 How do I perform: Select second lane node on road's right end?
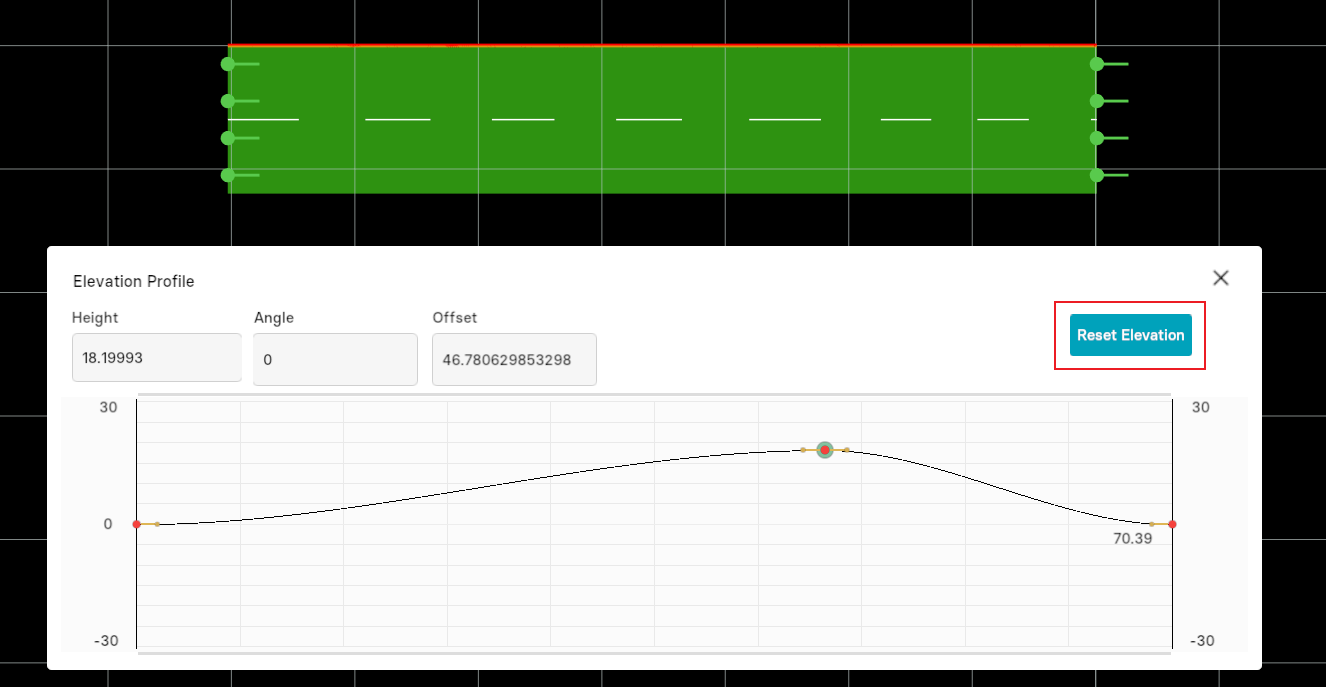pos(1097,101)
